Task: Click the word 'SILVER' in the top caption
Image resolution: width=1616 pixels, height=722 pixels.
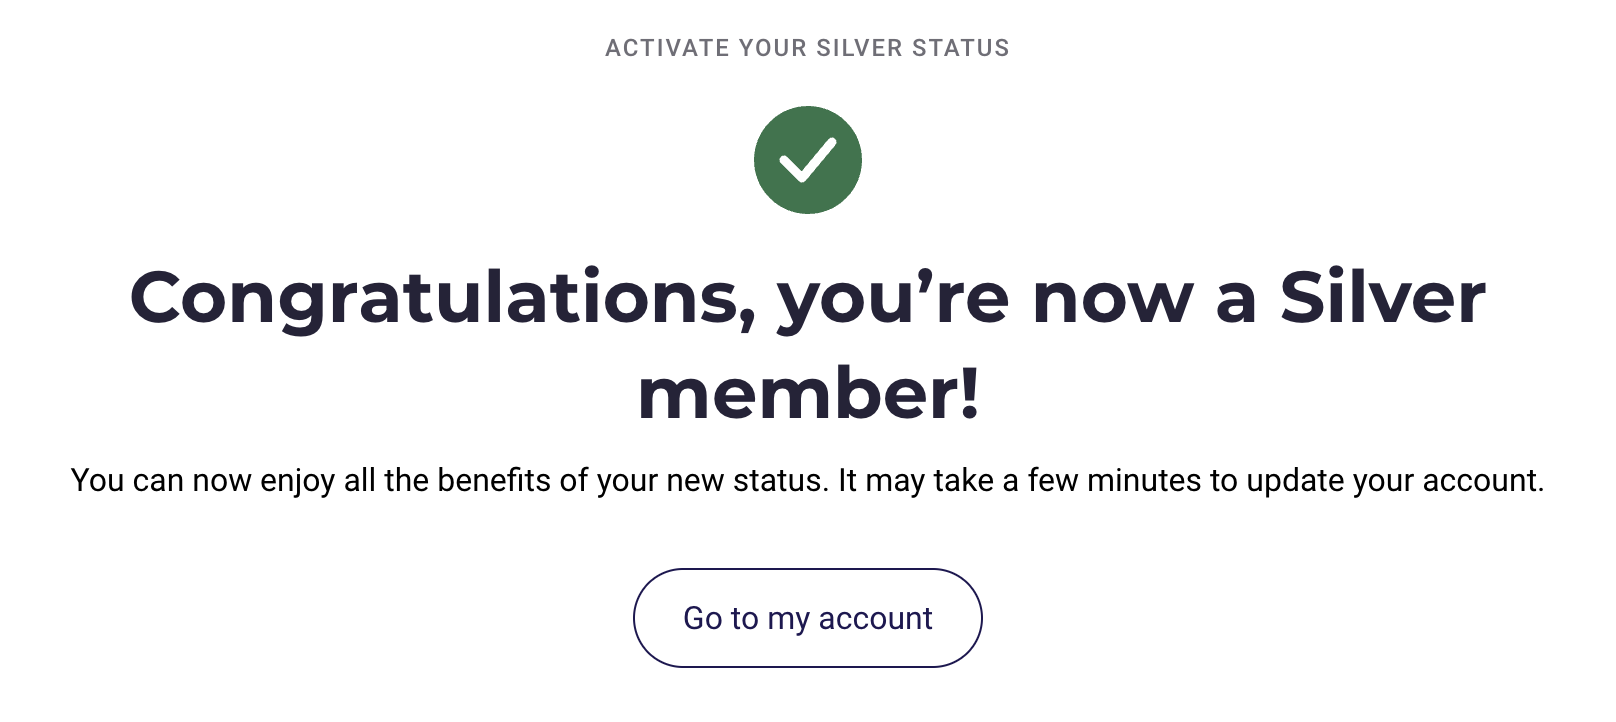Action: (860, 48)
